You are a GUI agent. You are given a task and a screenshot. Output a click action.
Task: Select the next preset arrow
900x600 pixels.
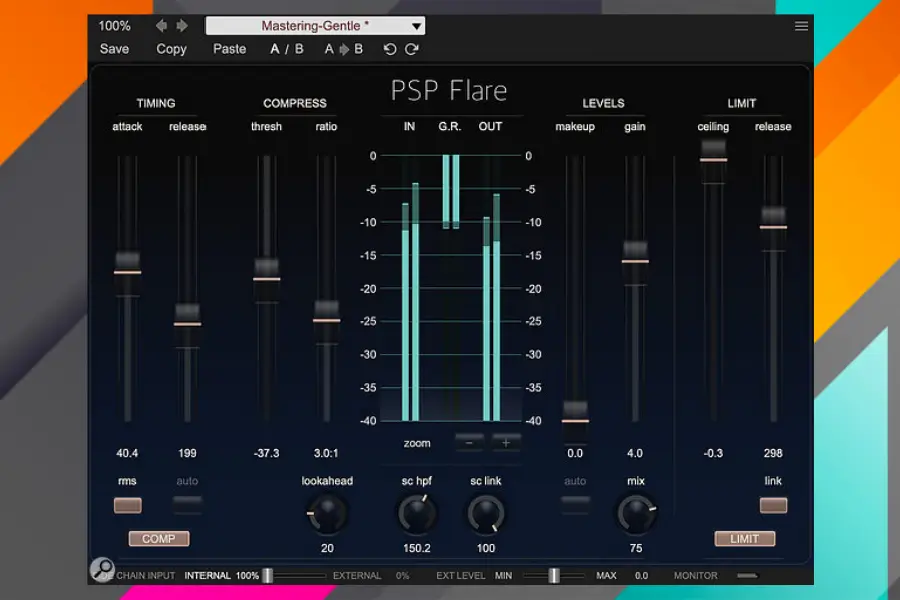[181, 26]
